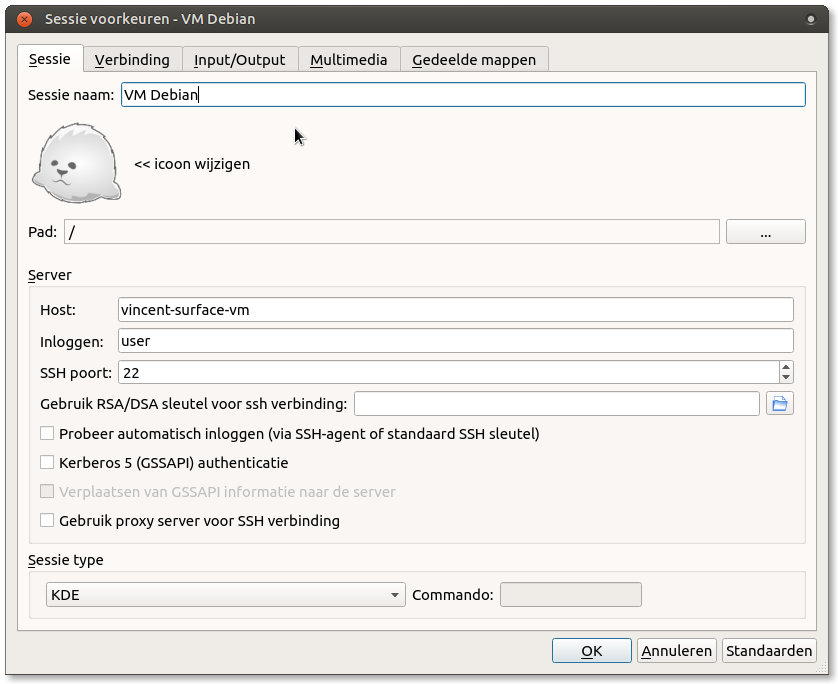Open the Input/Output tab
Image resolution: width=838 pixels, height=684 pixels.
coord(239,60)
